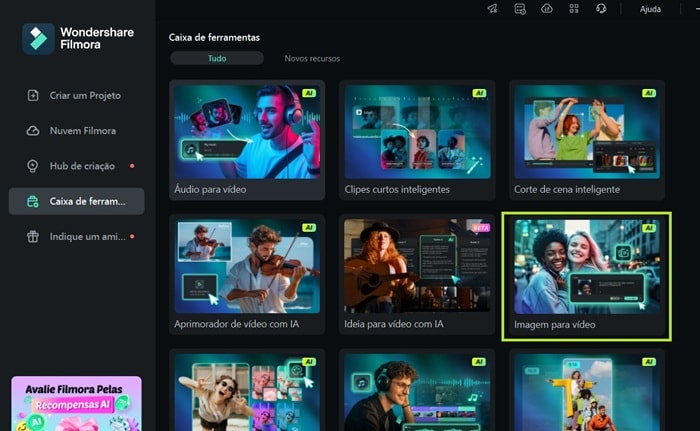This screenshot has width=700, height=431.
Task: Click the Corte de cena inteligente label text
Action: 567,189
